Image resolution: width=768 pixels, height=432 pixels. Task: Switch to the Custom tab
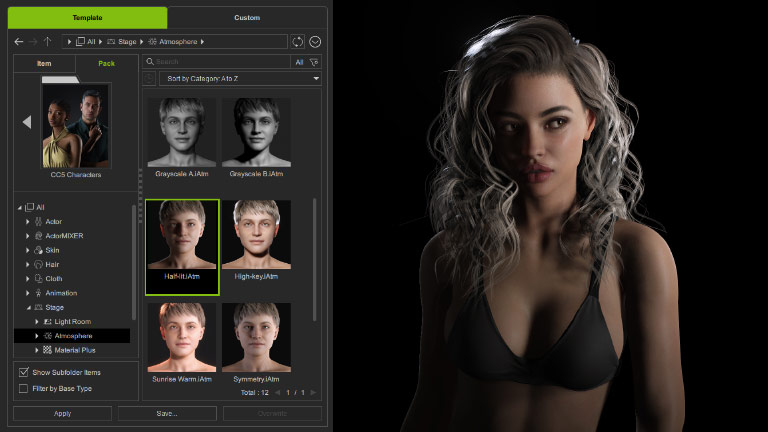tap(247, 18)
